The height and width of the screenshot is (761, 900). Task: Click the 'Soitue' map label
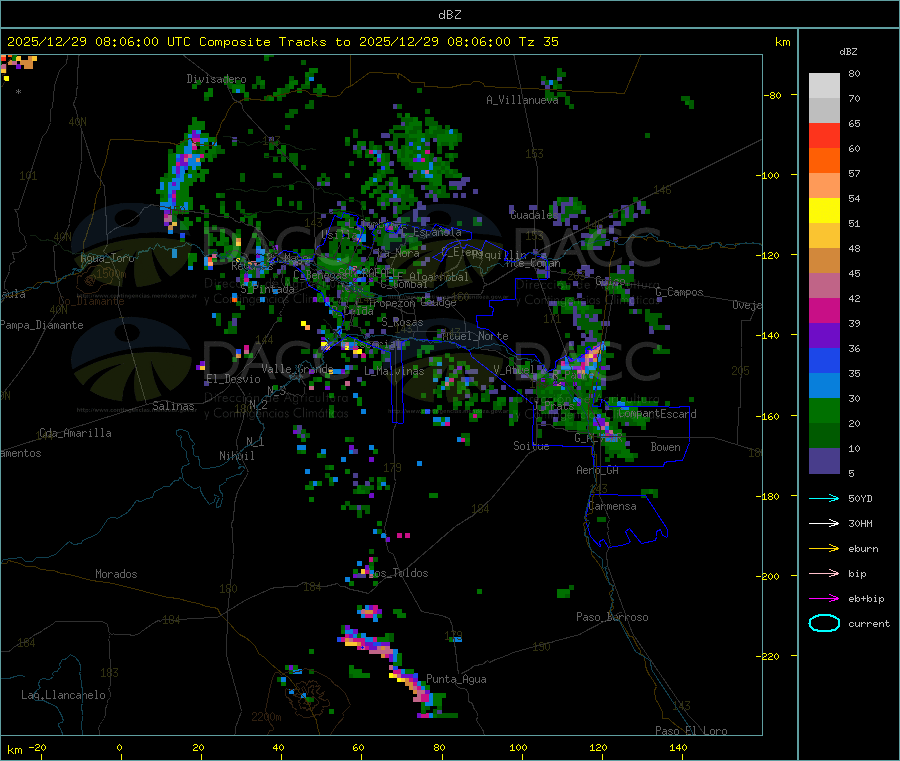pyautogui.click(x=531, y=446)
